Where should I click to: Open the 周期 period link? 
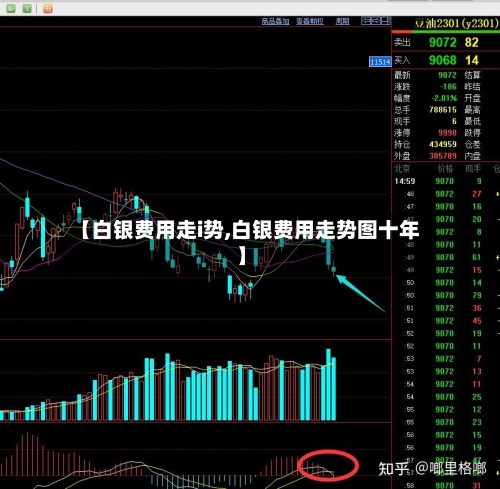(342, 21)
